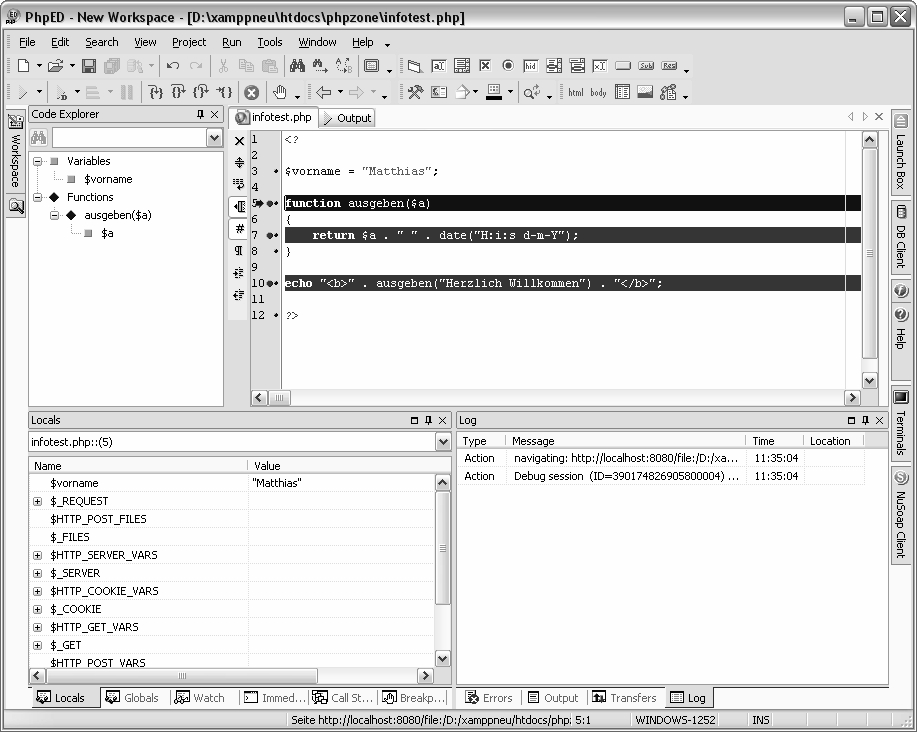Open the color picker toolbar swatch
Screen dimensions: 917x732
point(494,92)
